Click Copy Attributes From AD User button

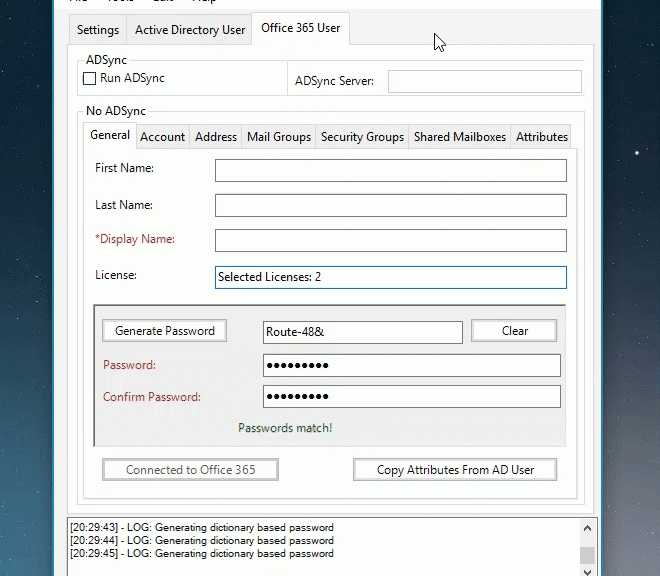point(455,469)
